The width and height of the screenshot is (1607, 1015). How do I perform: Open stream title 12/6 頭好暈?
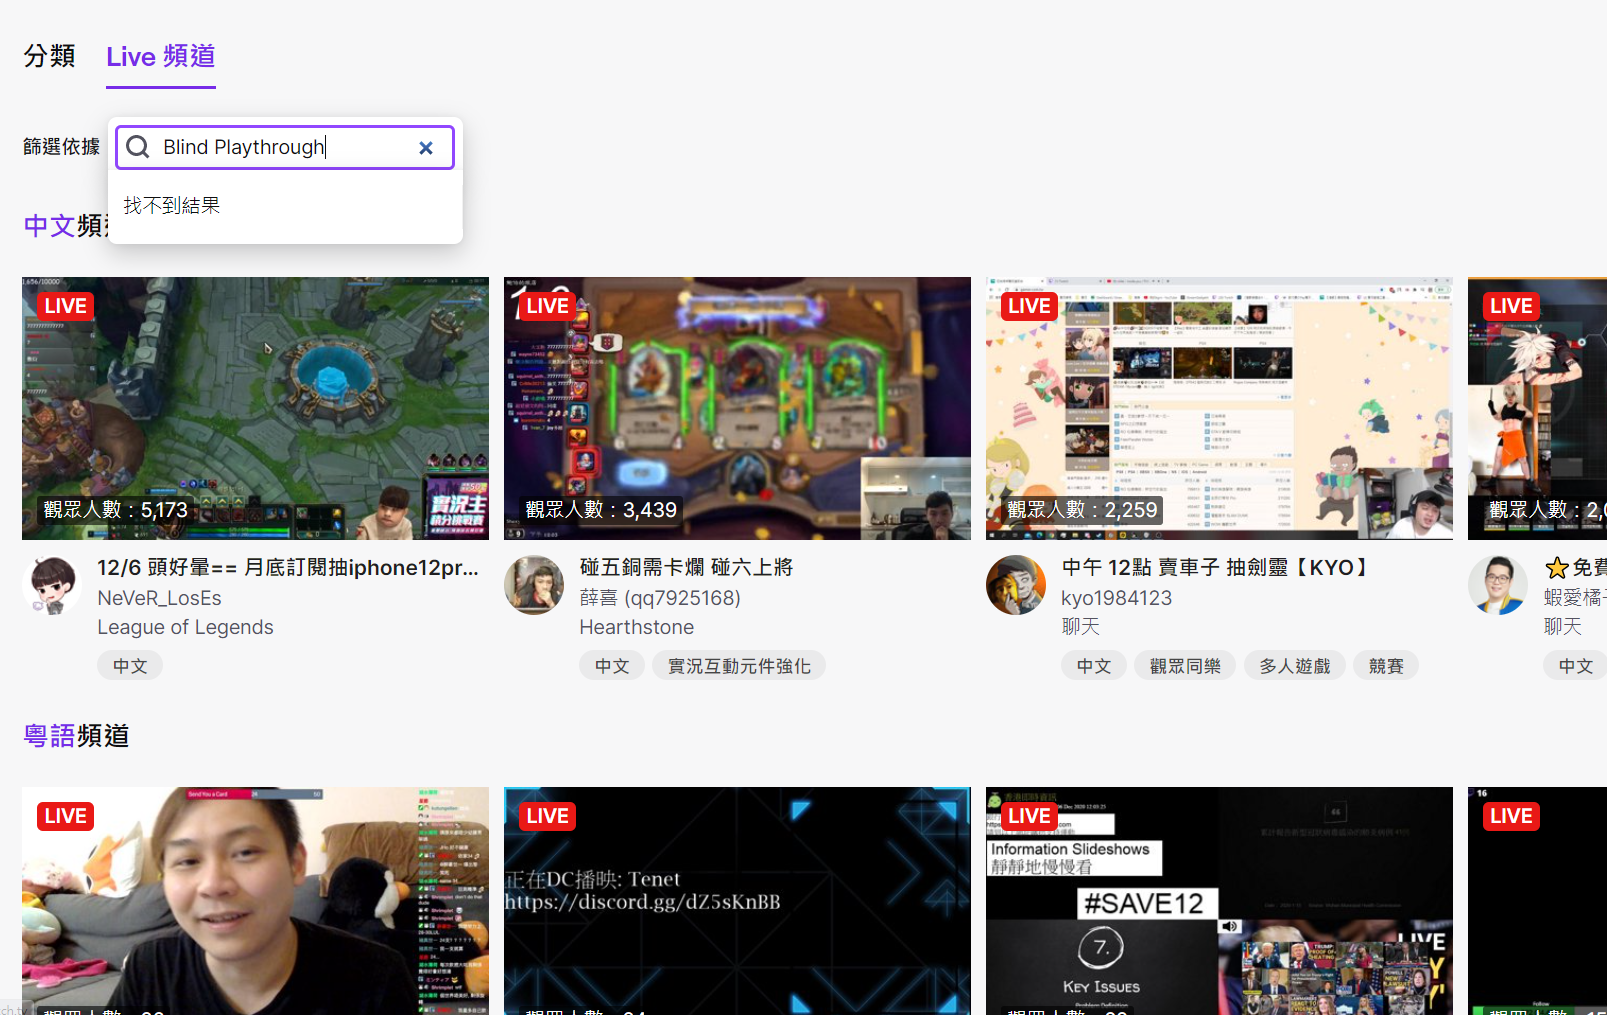288,567
